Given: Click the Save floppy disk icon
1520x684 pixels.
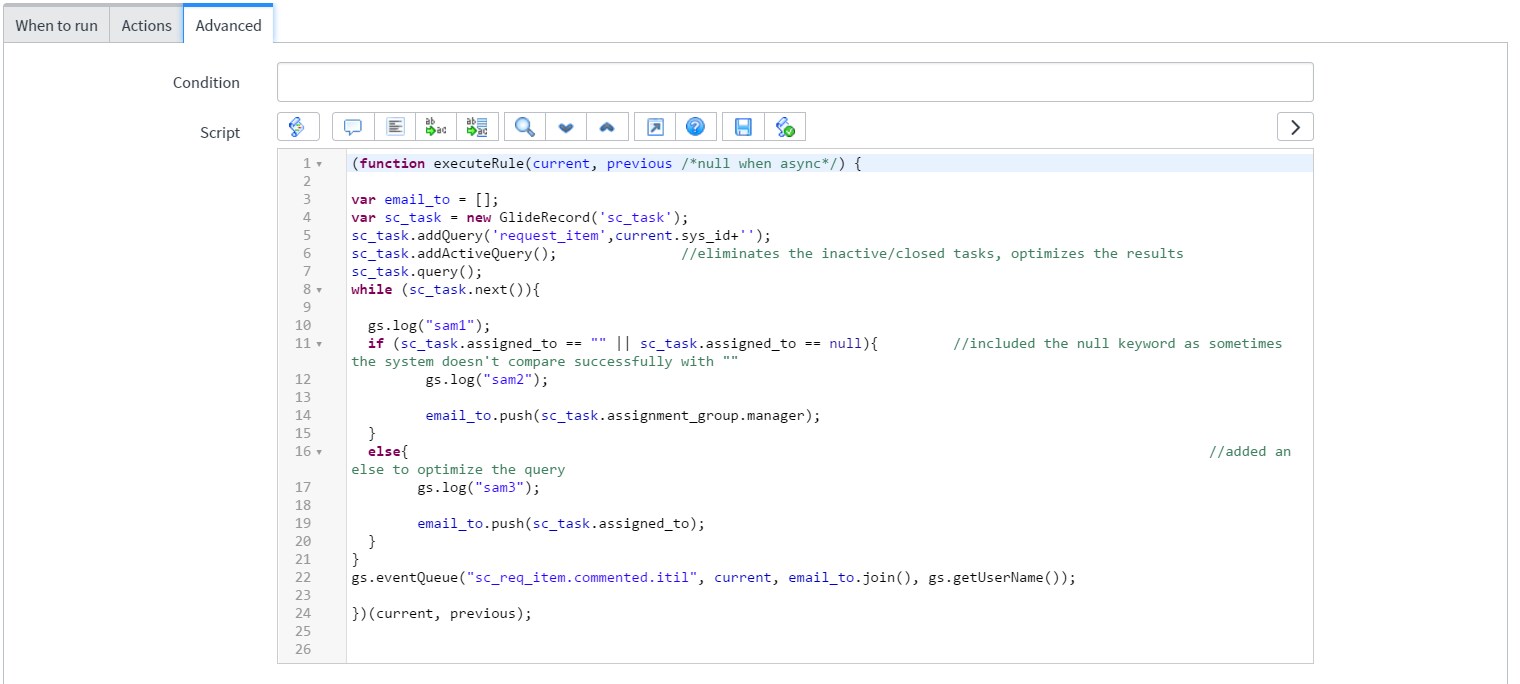Looking at the screenshot, I should point(743,127).
